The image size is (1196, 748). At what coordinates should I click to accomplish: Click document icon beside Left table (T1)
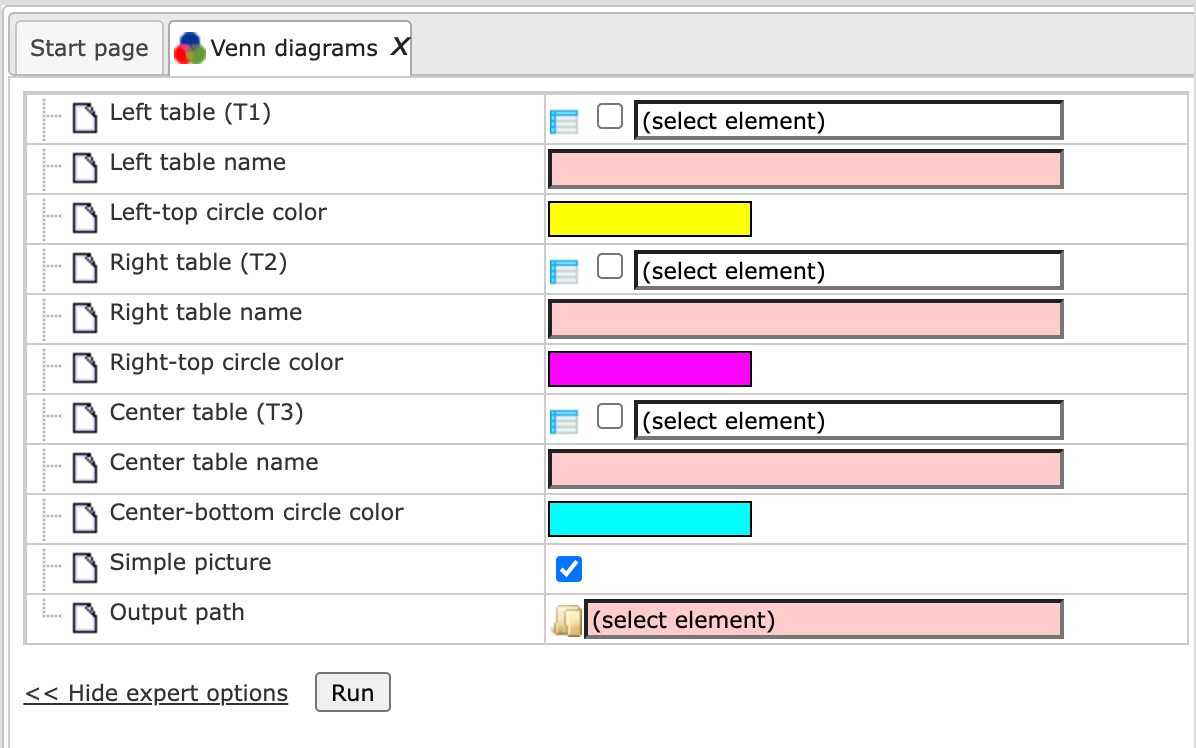click(x=85, y=118)
